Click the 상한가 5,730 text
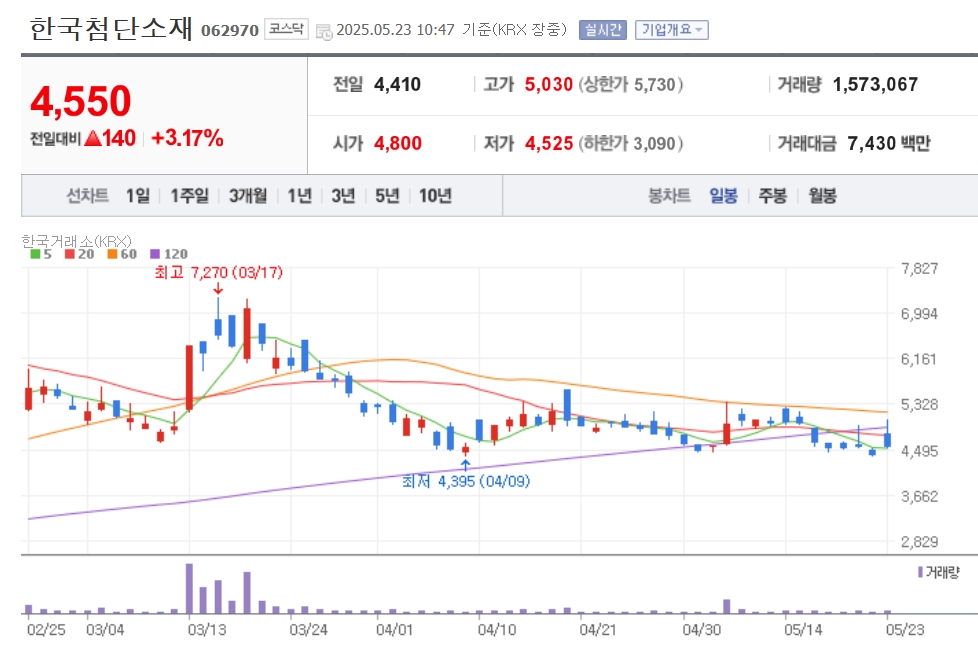Screen dimensions: 978x655 click(631, 84)
